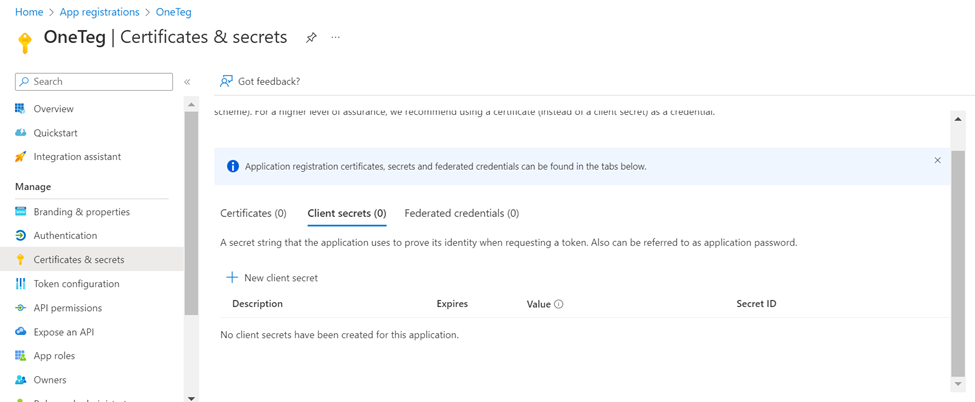Pin the OneTeg page using pin icon
Screen dimensions: 975x402
pyautogui.click(x=311, y=38)
